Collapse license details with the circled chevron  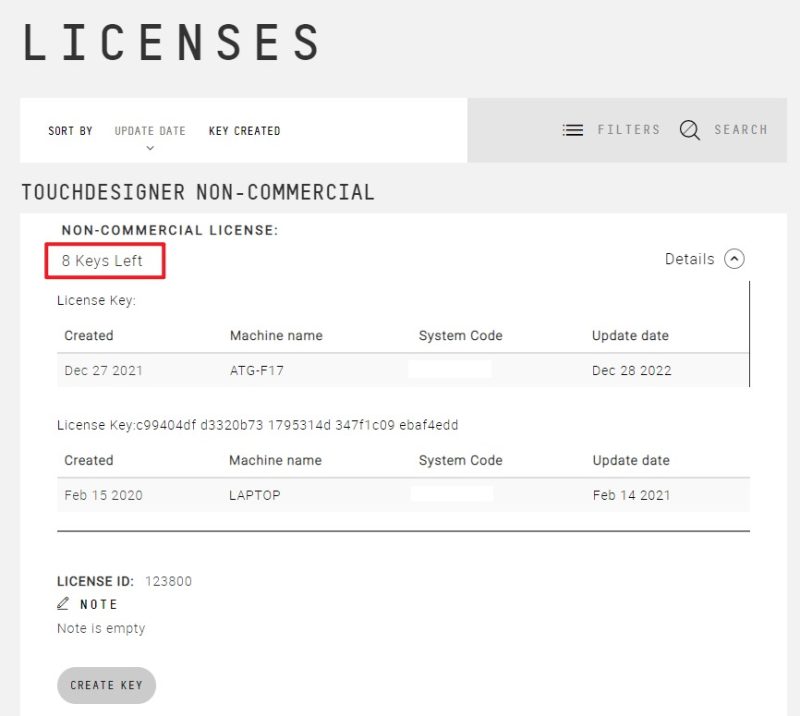[x=734, y=259]
